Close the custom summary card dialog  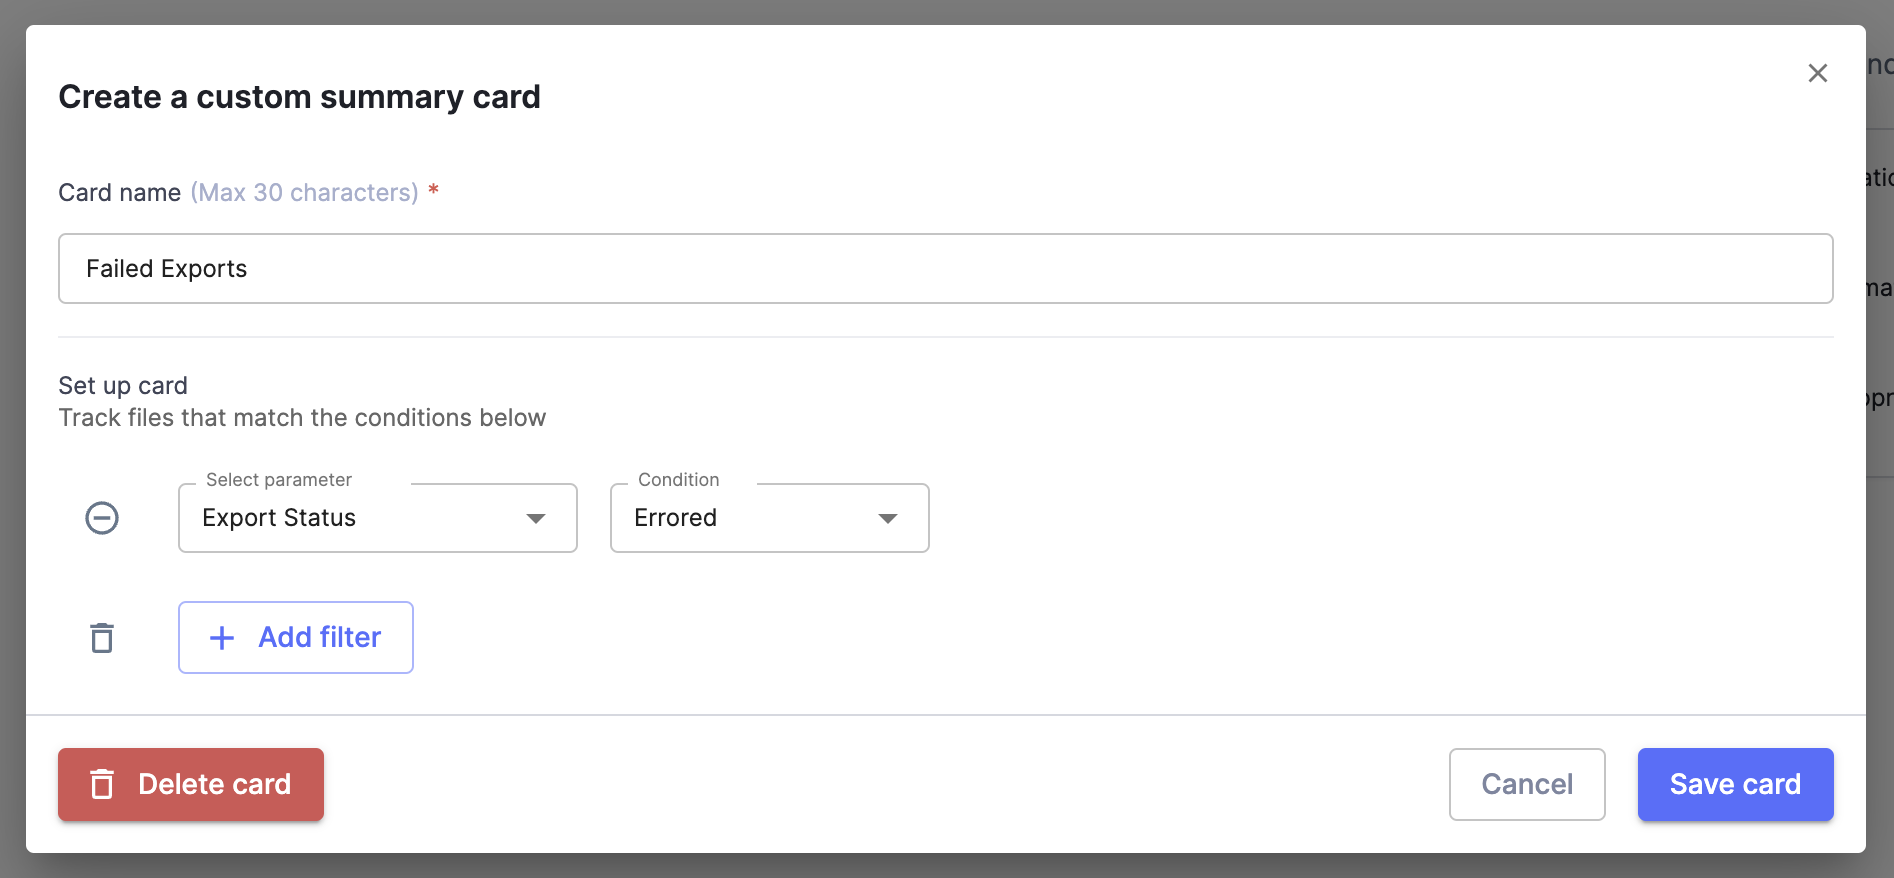click(1817, 73)
